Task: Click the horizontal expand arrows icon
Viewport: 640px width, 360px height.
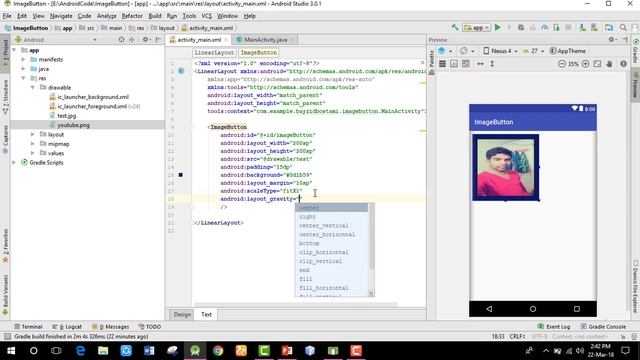Action: (x=480, y=64)
